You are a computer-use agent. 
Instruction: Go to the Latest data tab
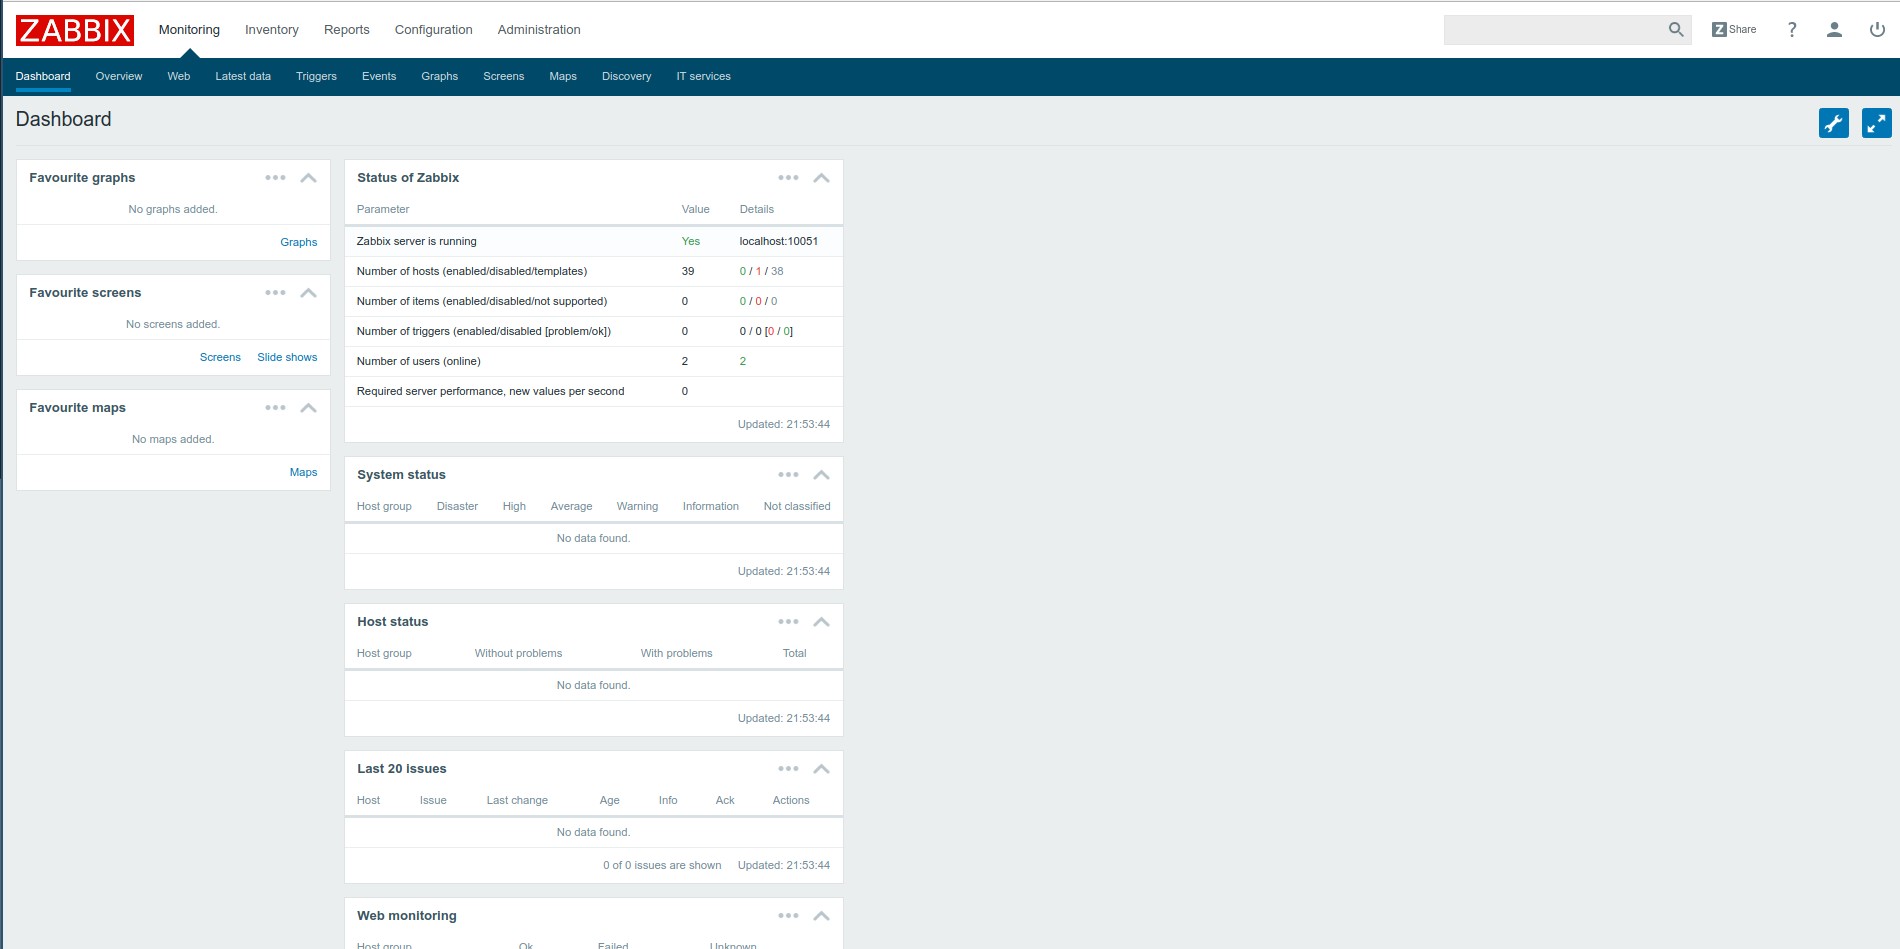(243, 76)
